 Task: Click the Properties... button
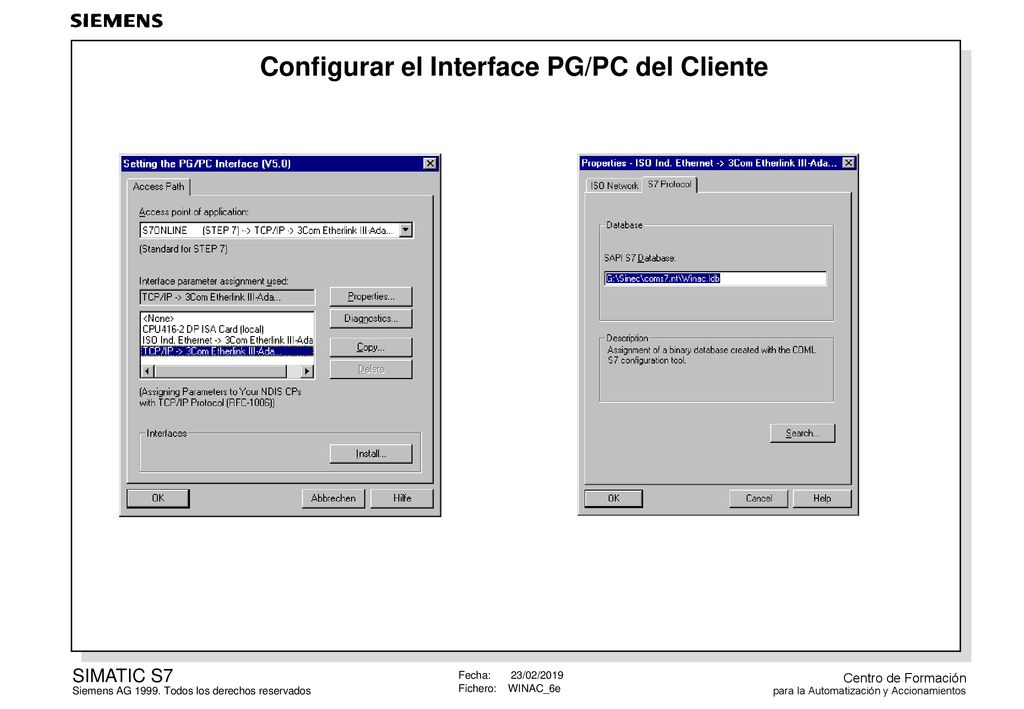coord(371,296)
